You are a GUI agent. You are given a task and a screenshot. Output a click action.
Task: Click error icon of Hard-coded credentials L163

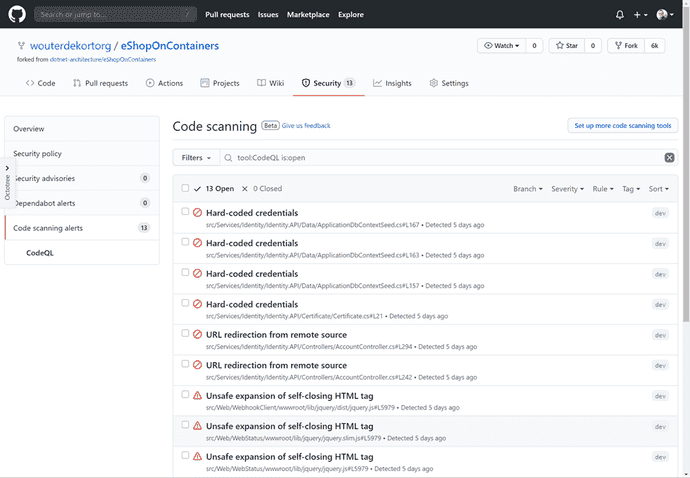[198, 243]
